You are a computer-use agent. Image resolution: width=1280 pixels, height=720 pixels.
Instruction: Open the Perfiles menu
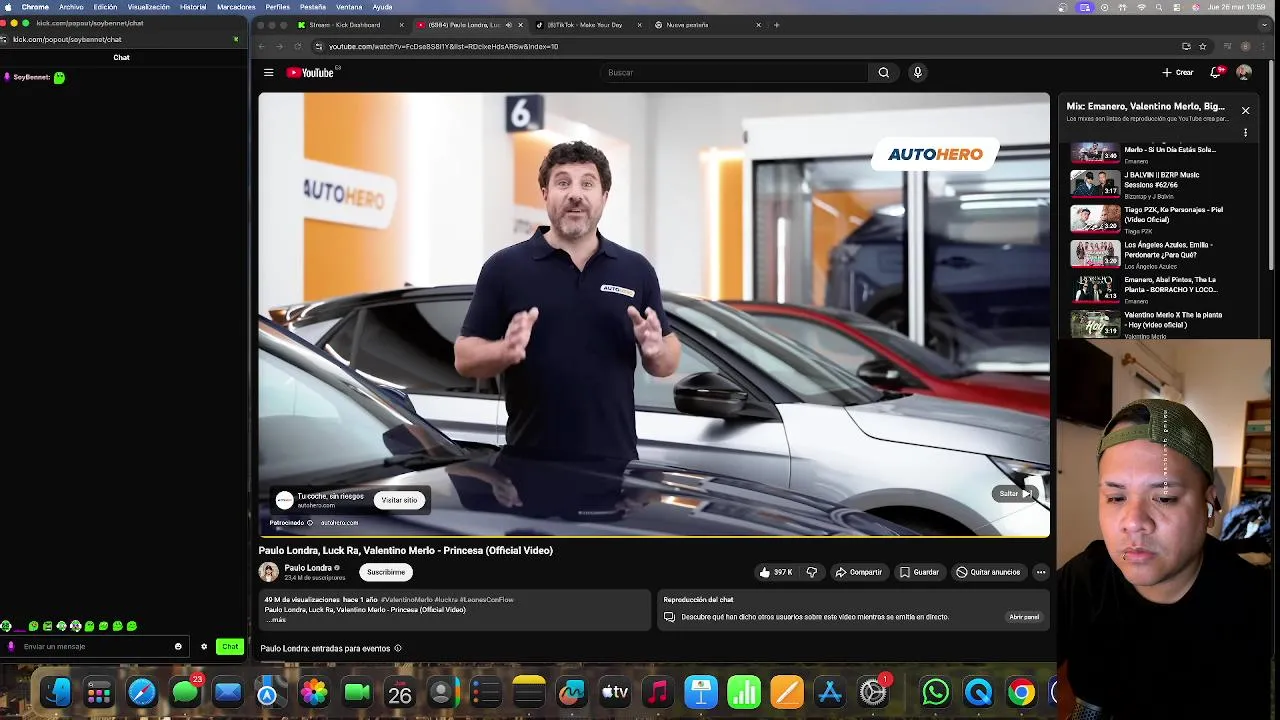[x=277, y=7]
